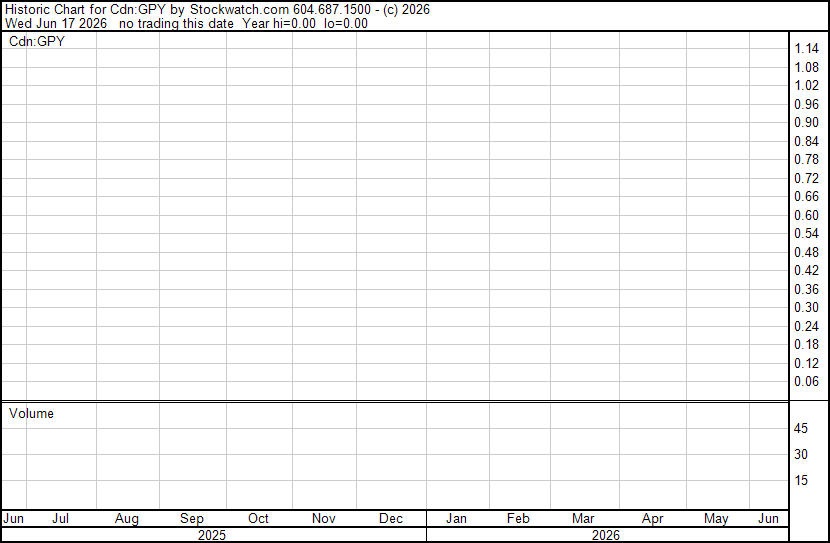This screenshot has height=543, width=830.
Task: Select the Jul month marker
Action: [x=60, y=519]
